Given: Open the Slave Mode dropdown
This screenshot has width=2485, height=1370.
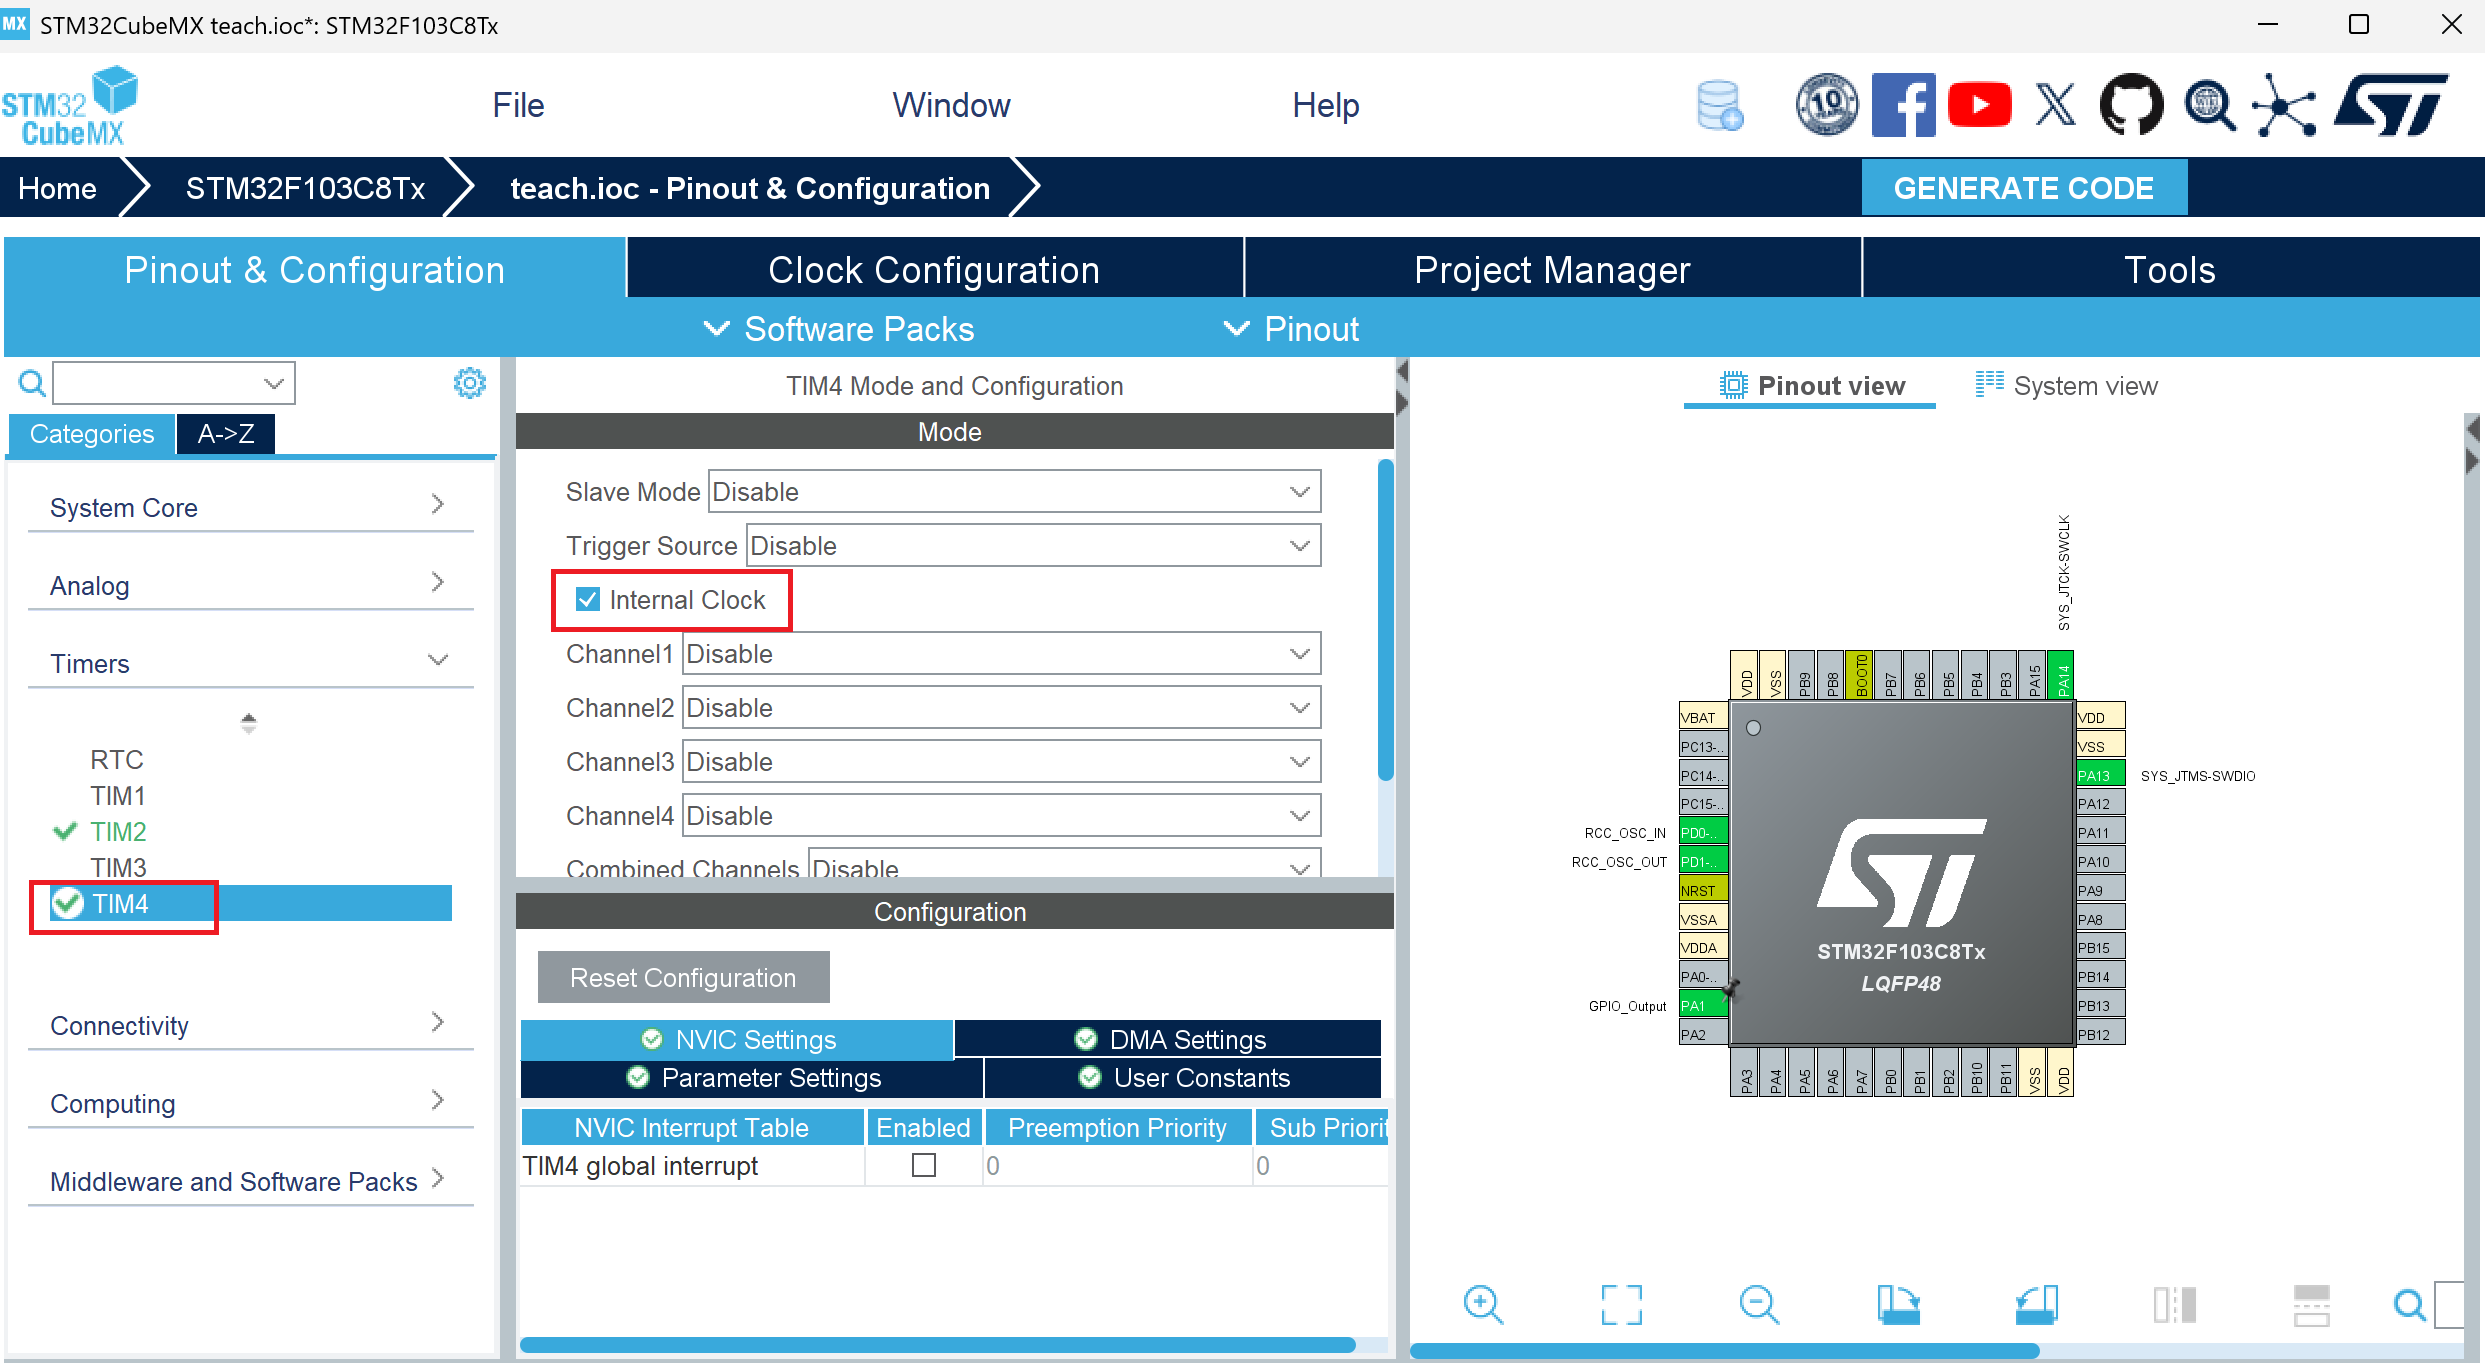Looking at the screenshot, I should (1014, 492).
